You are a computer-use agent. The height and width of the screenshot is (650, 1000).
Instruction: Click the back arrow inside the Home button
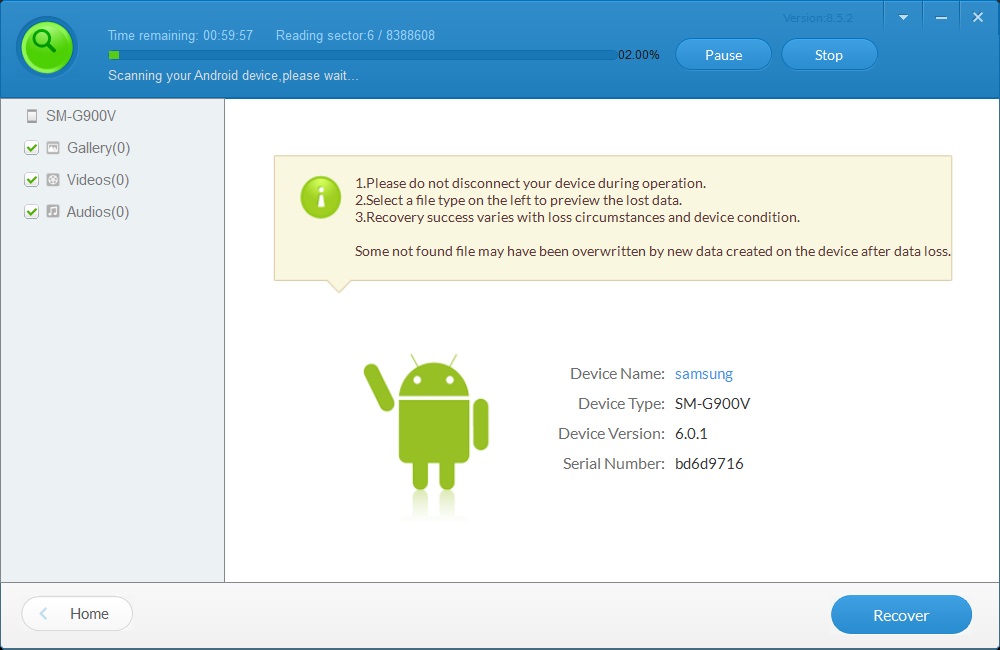tap(42, 613)
